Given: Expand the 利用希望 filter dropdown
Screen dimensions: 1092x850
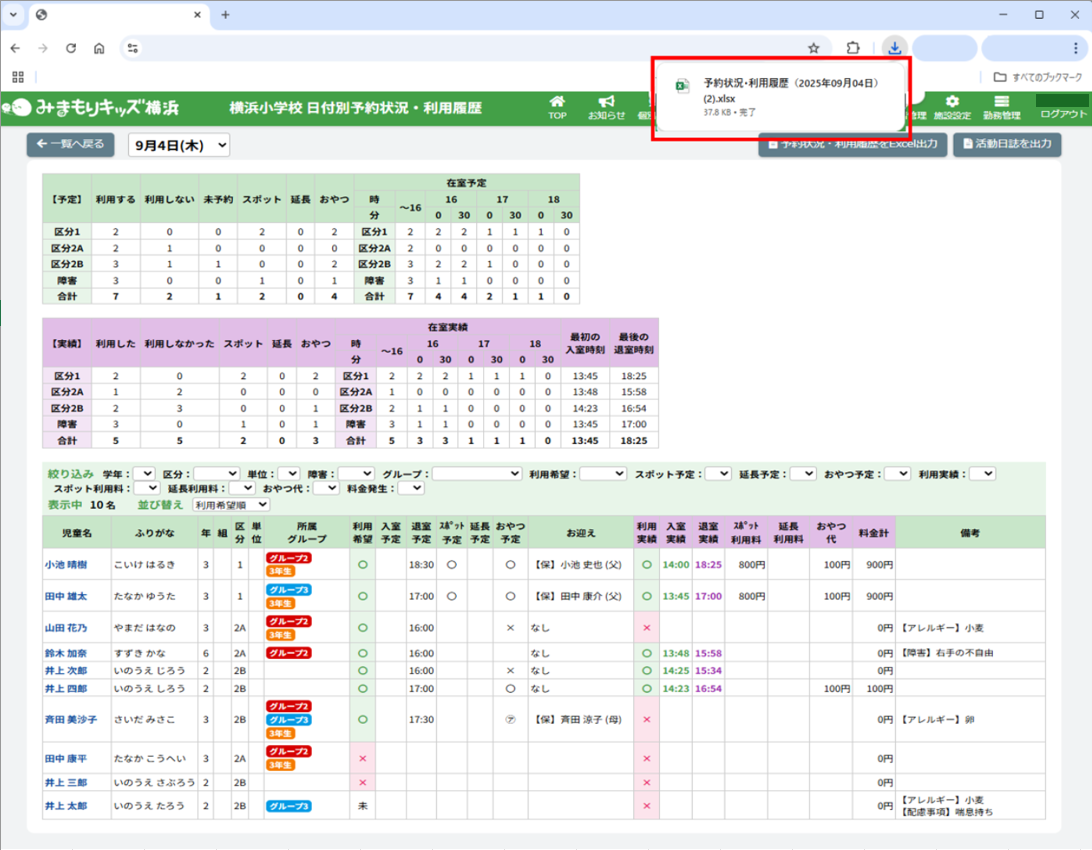Looking at the screenshot, I should pos(603,473).
